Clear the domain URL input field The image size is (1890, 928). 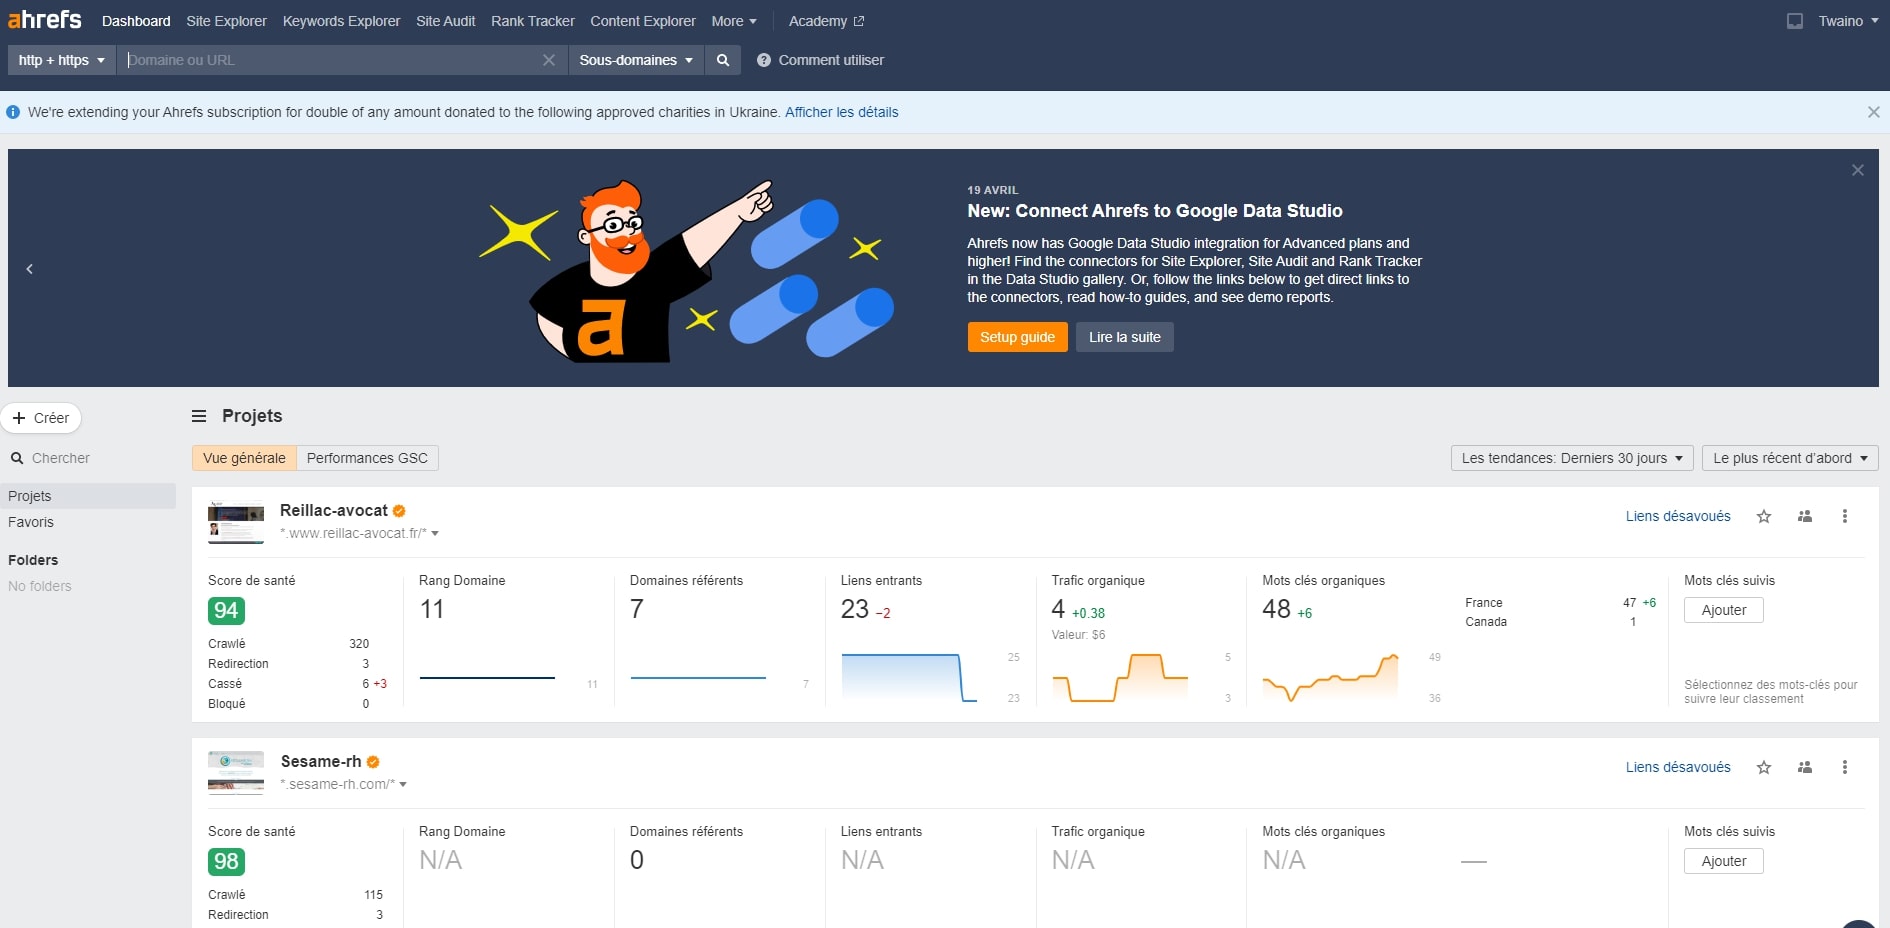(549, 60)
